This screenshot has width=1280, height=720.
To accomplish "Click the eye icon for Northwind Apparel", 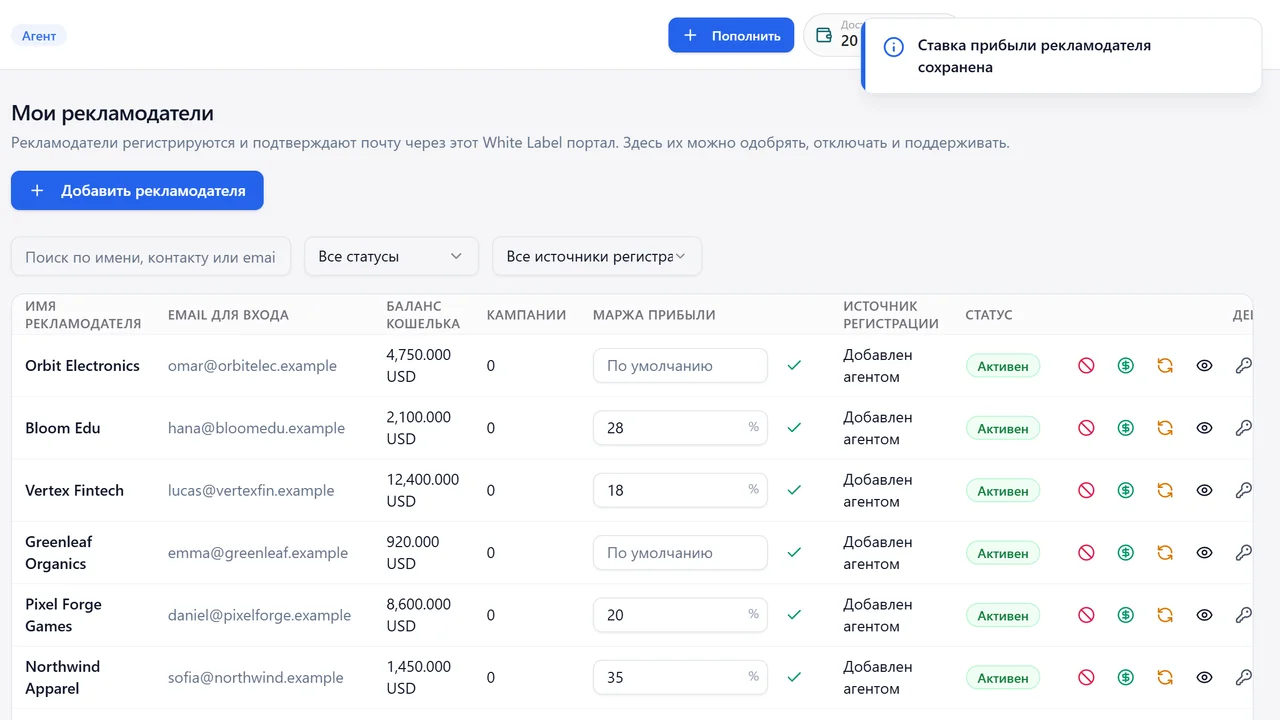I will [x=1205, y=678].
